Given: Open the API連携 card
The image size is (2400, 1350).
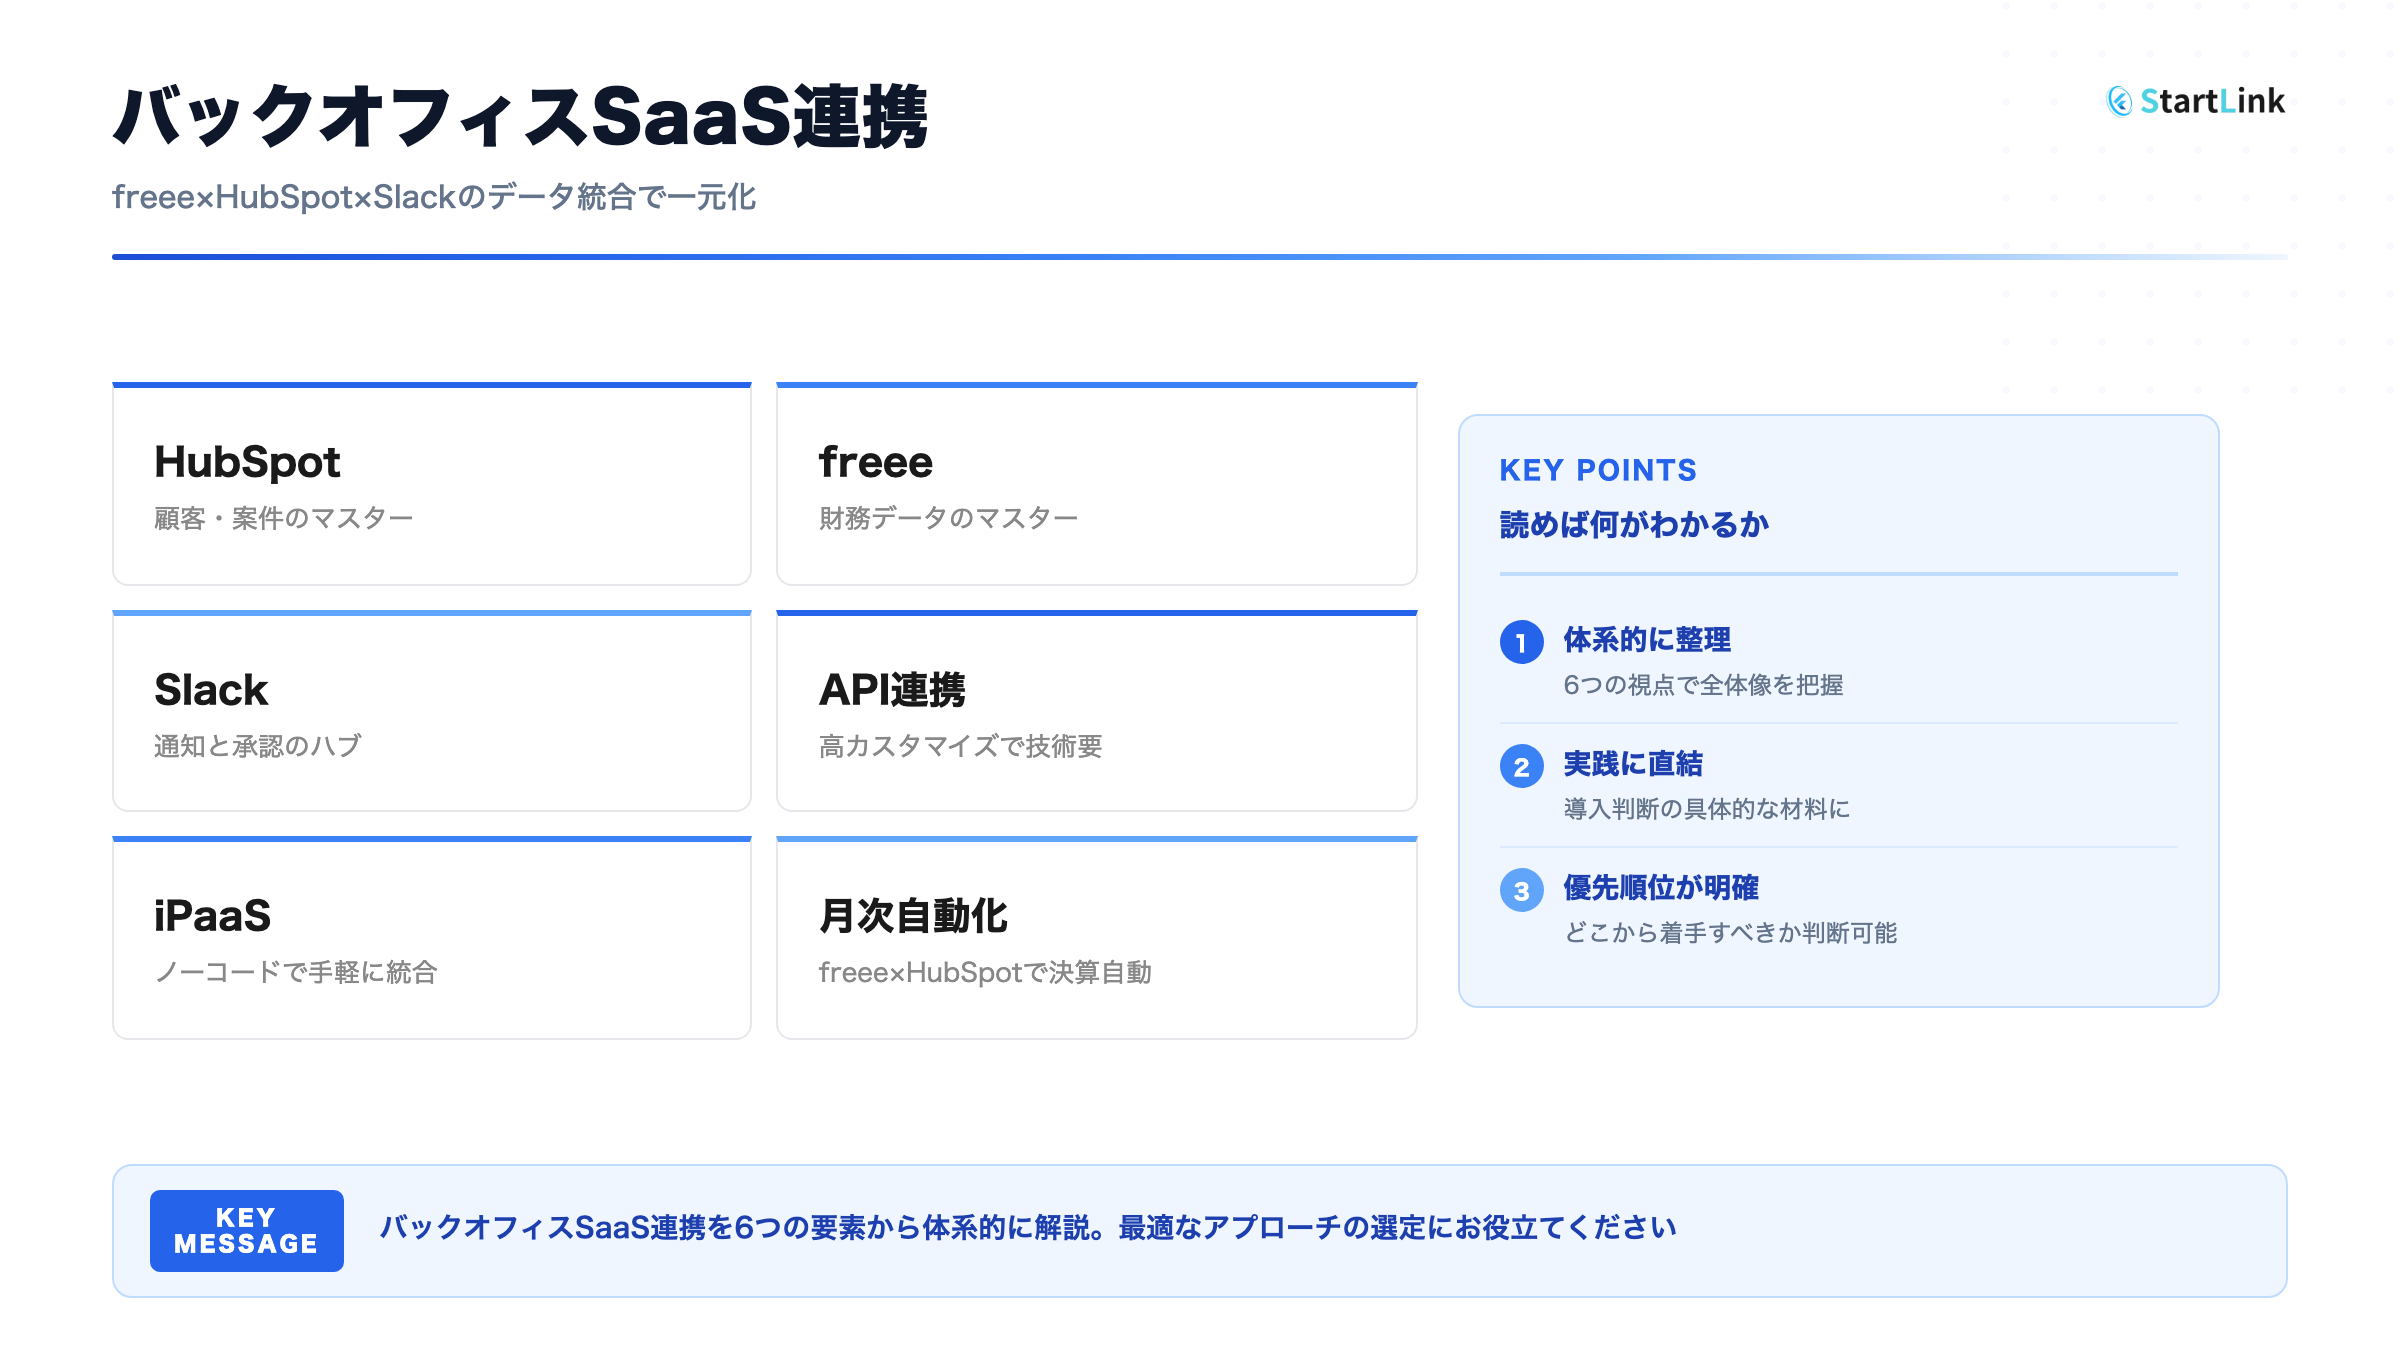Looking at the screenshot, I should tap(1096, 710).
